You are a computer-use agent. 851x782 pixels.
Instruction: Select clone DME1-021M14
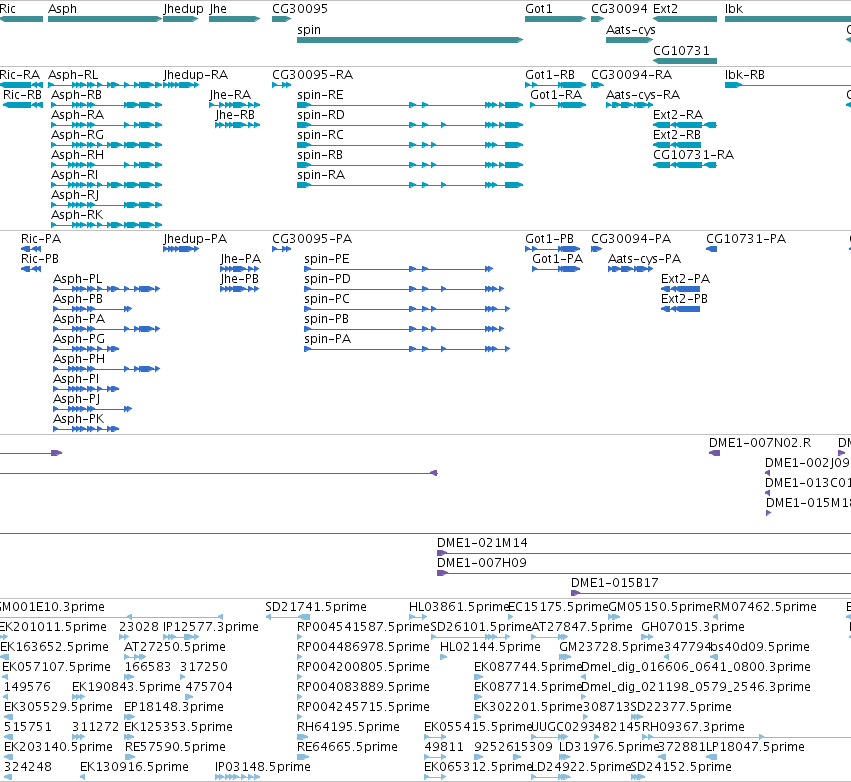tap(644, 553)
